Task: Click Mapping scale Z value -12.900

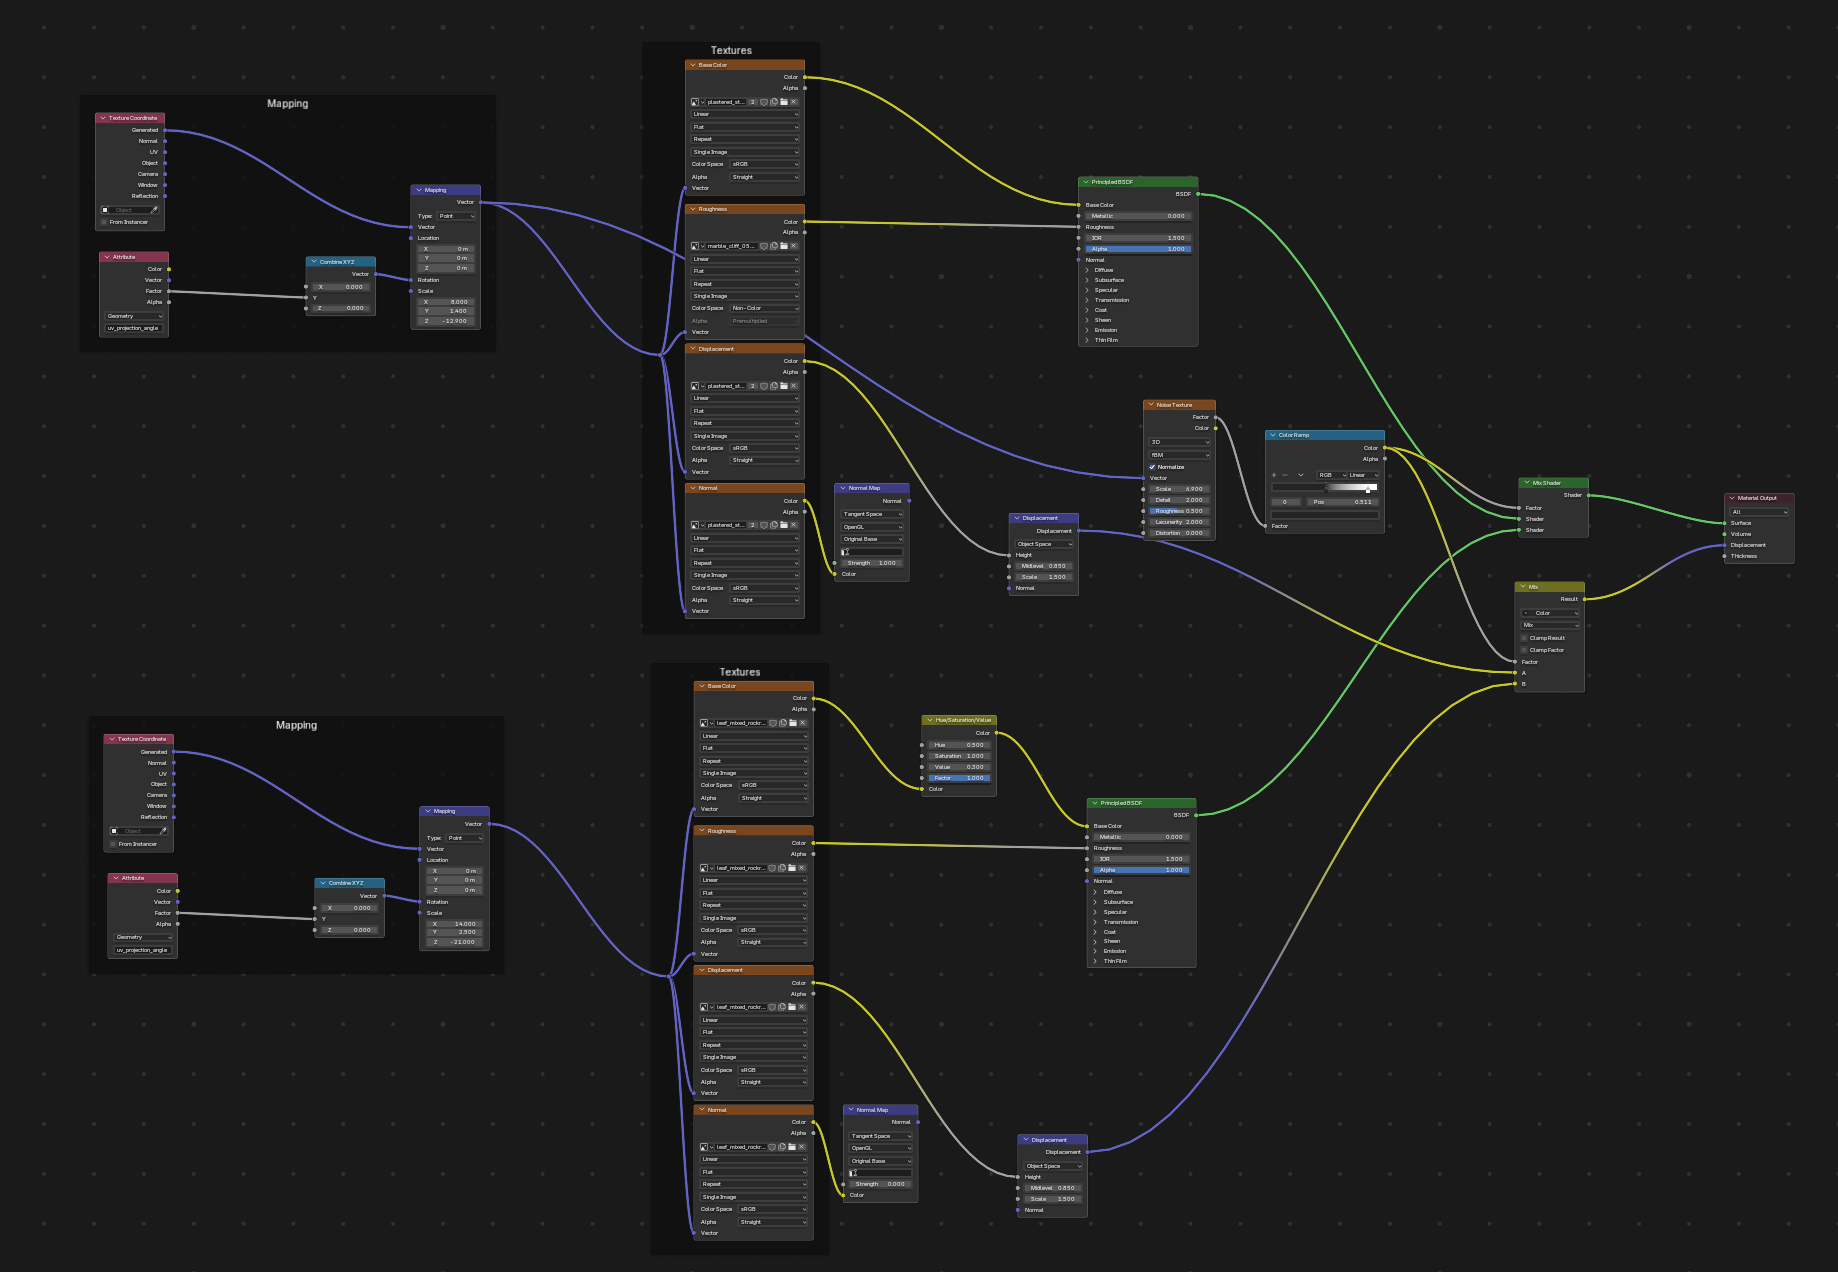Action: (446, 321)
